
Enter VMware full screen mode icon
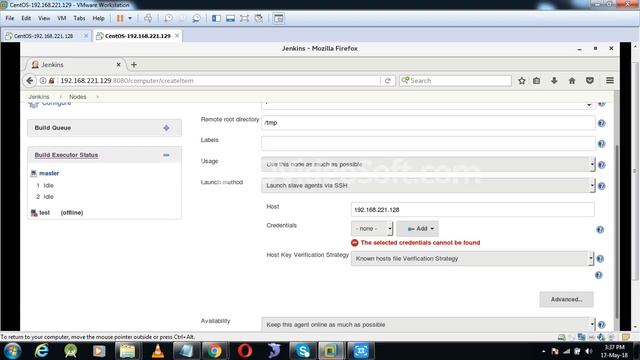tap(244, 18)
